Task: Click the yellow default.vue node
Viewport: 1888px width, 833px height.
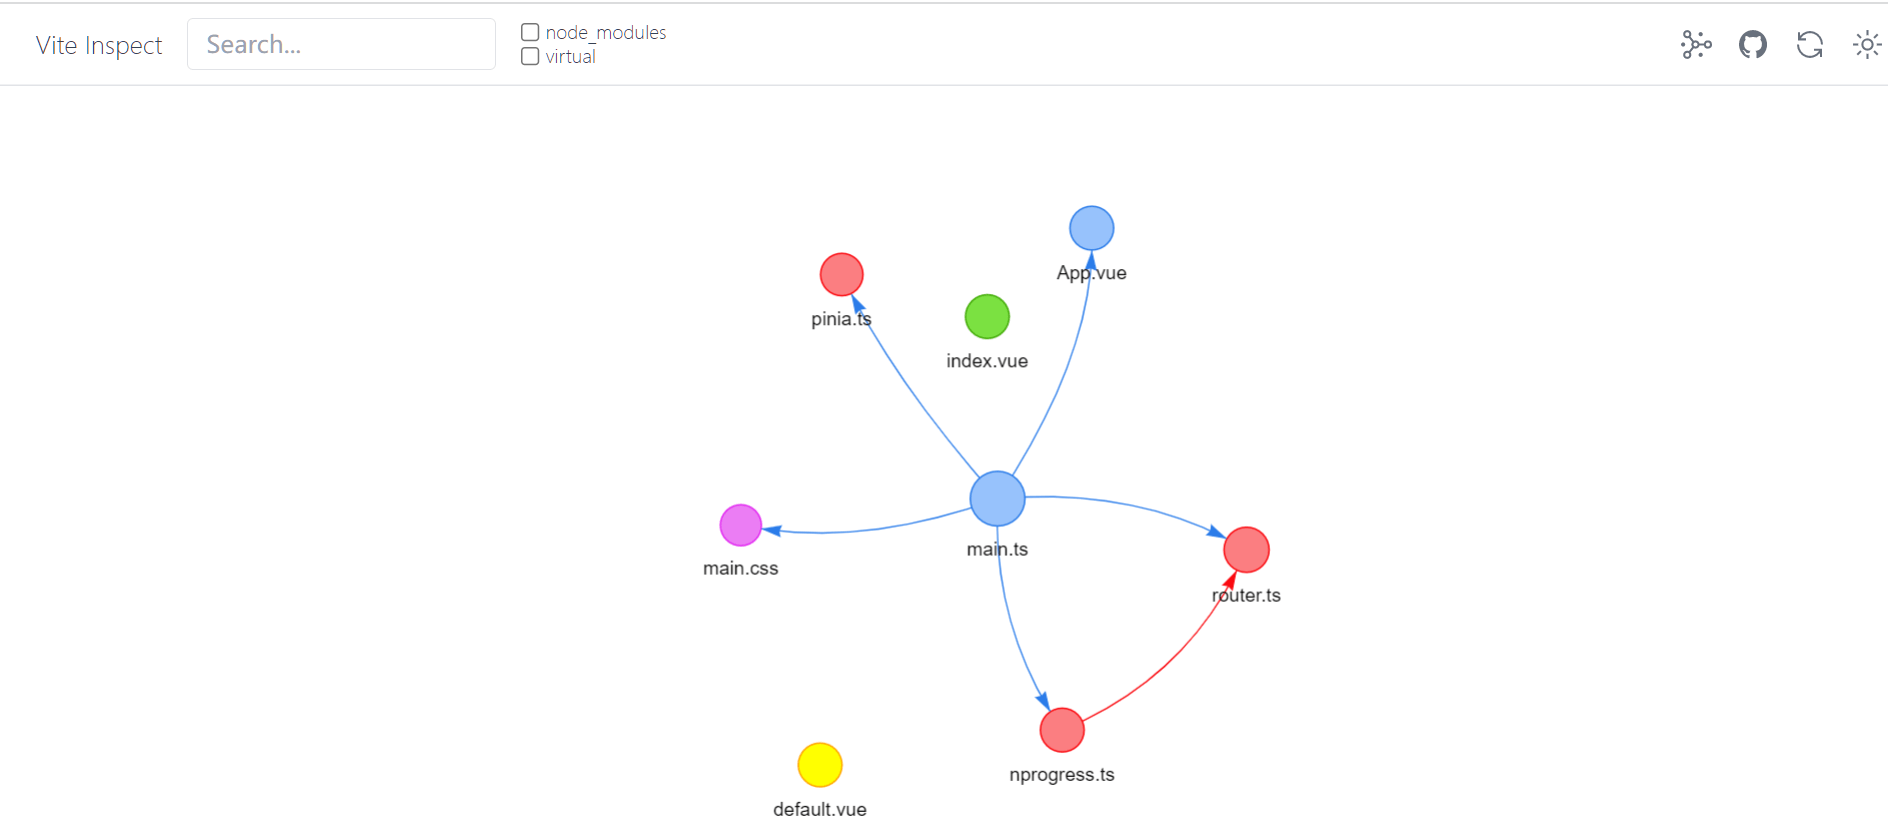Action: 820,765
